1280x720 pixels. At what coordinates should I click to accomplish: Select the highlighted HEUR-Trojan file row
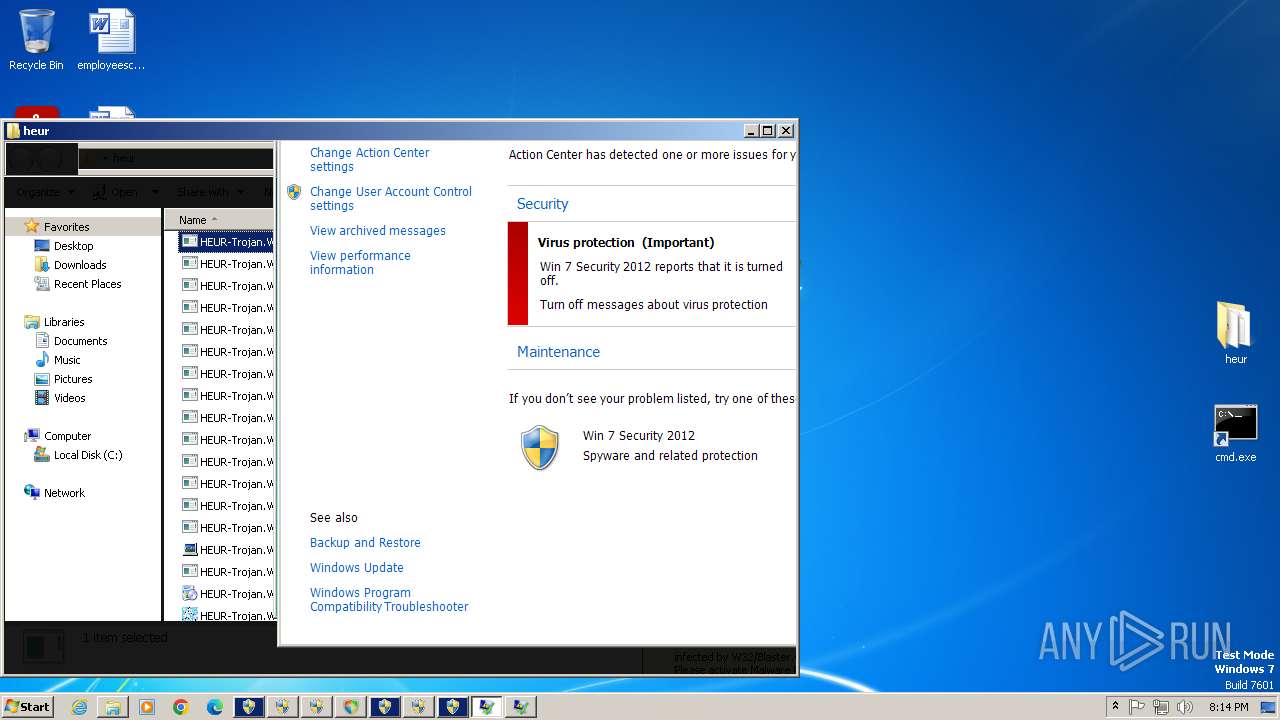227,242
